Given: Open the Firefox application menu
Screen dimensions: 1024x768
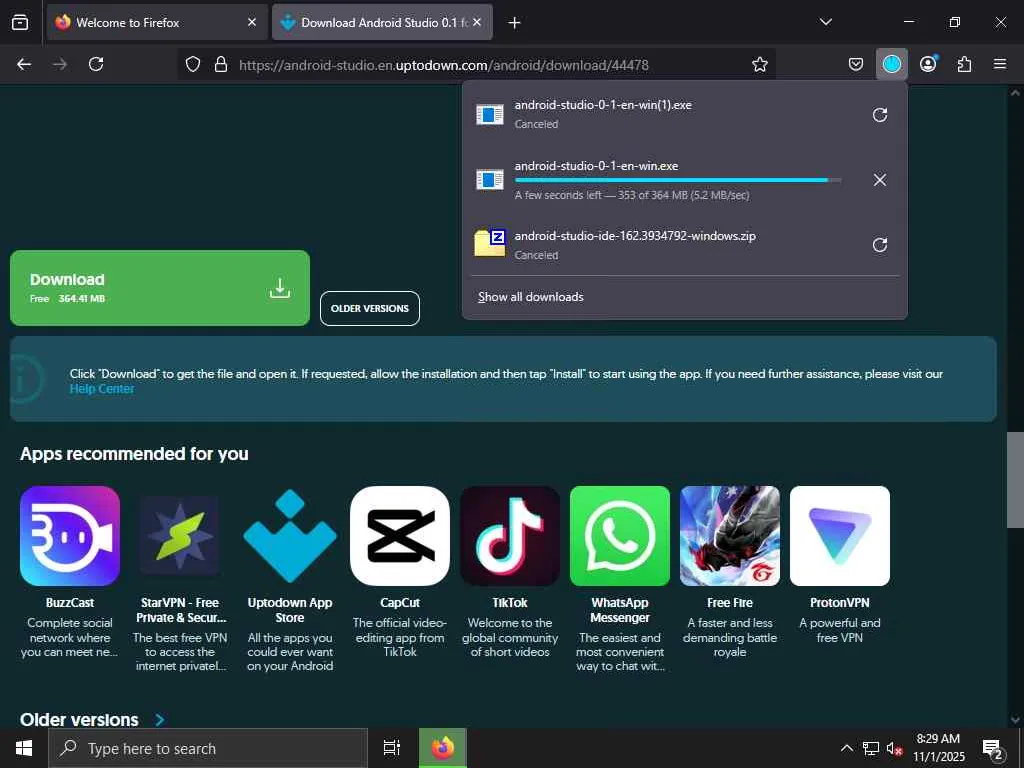Looking at the screenshot, I should (1000, 64).
